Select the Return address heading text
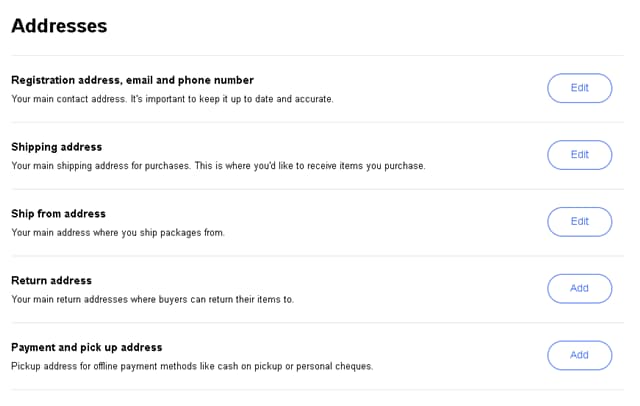 click(x=51, y=281)
